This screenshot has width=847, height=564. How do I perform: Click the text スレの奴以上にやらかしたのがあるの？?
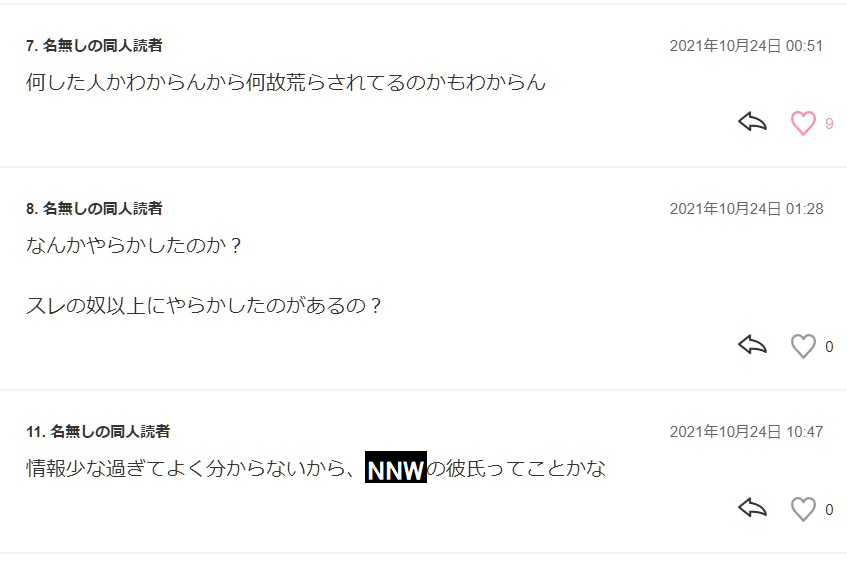coord(205,306)
